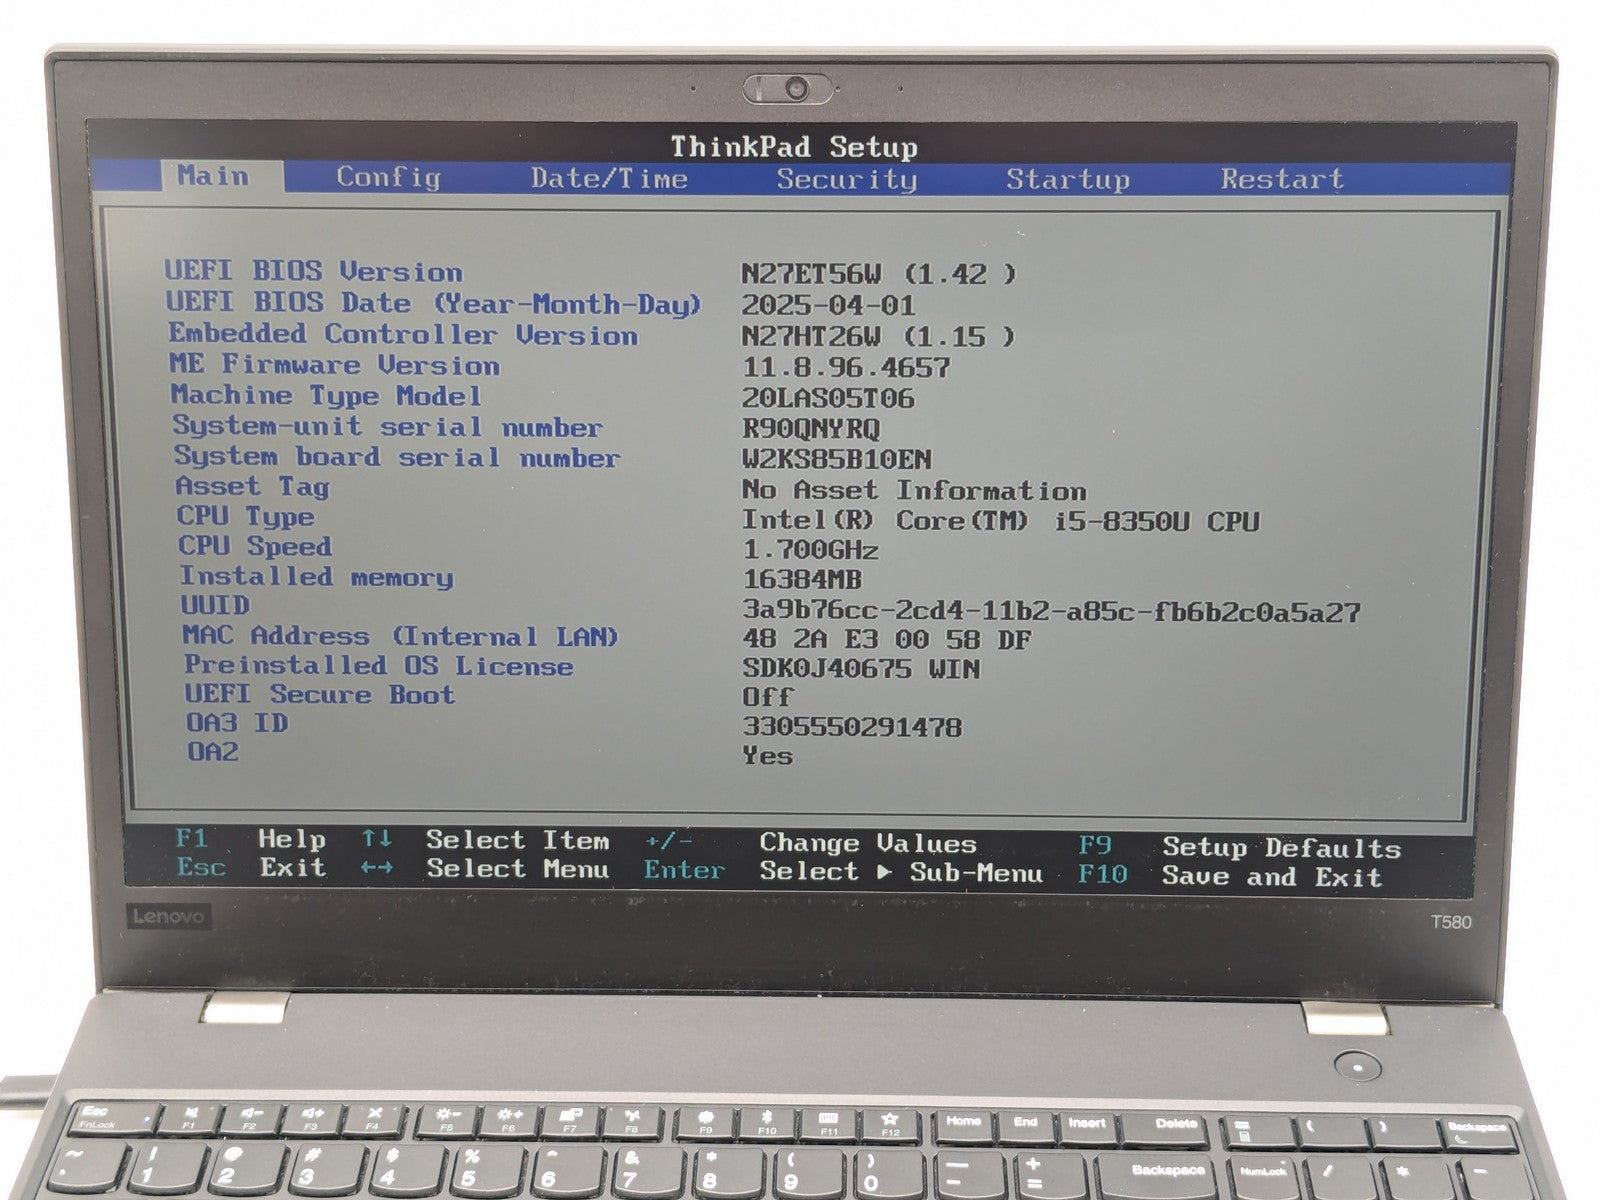Switch to the Date/Time tab

609,179
